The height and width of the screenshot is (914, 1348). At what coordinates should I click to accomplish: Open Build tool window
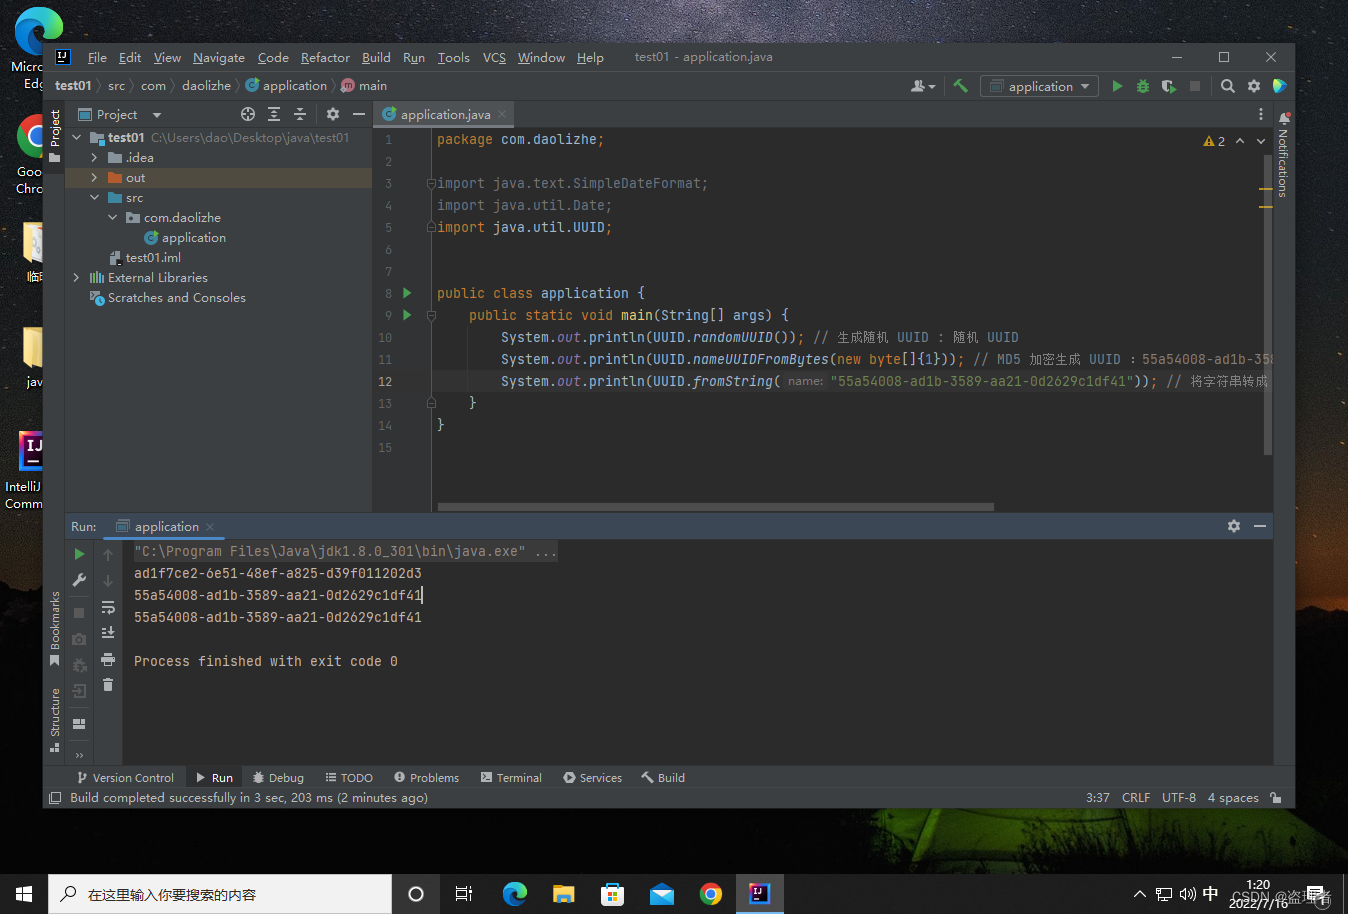click(663, 778)
